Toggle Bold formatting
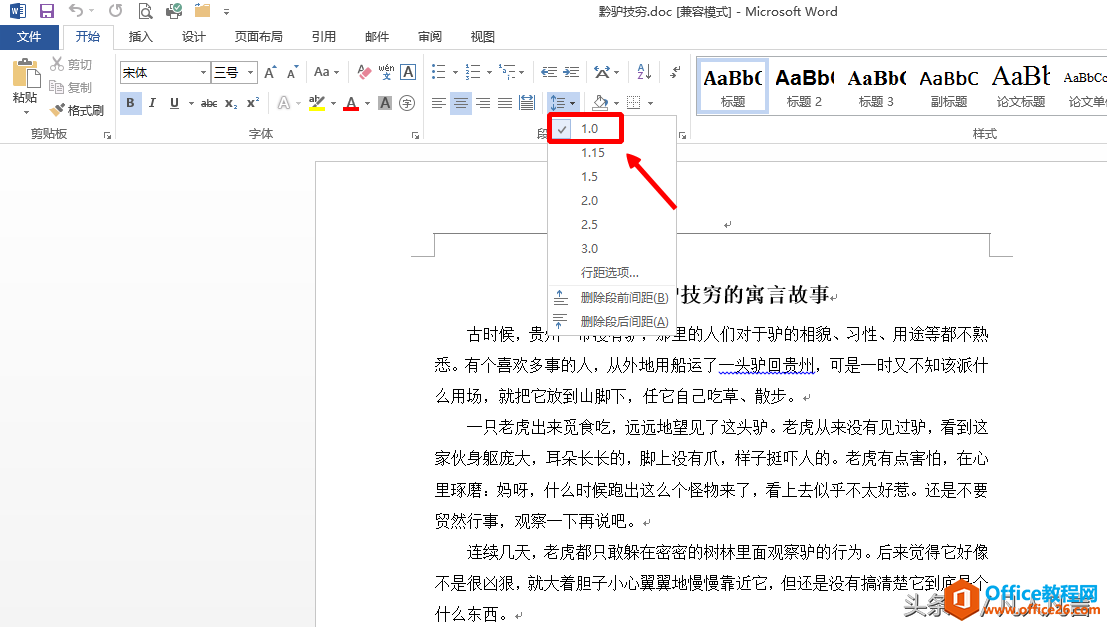The width and height of the screenshot is (1107, 627). coord(130,103)
